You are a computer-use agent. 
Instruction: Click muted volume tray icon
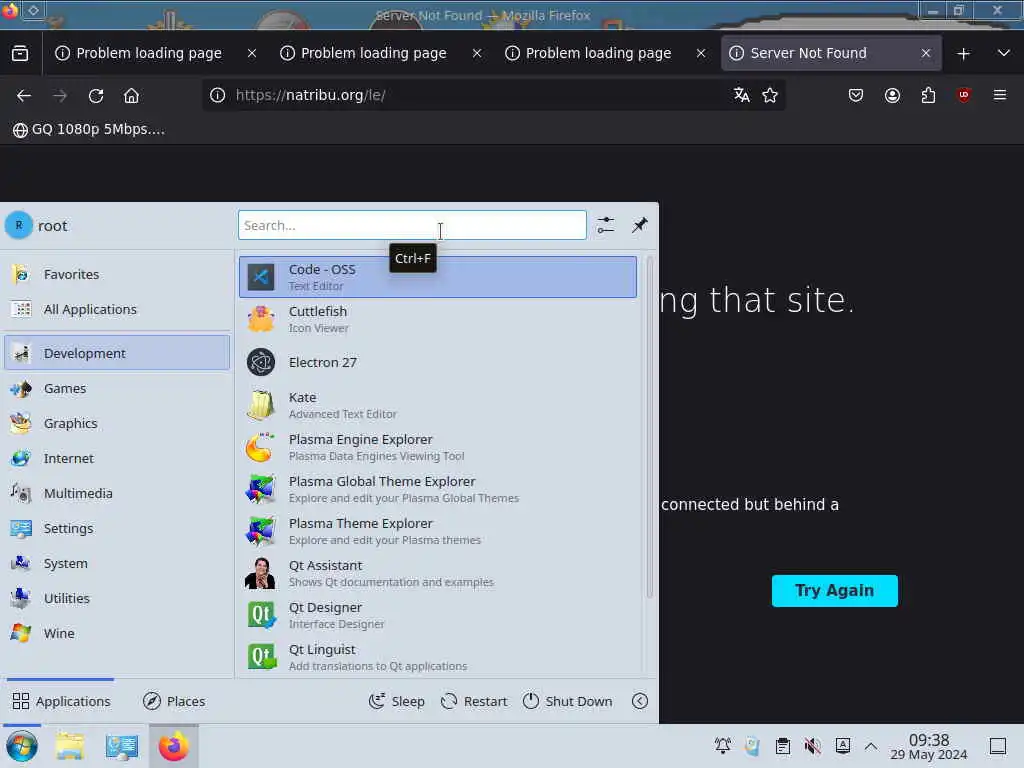(813, 746)
